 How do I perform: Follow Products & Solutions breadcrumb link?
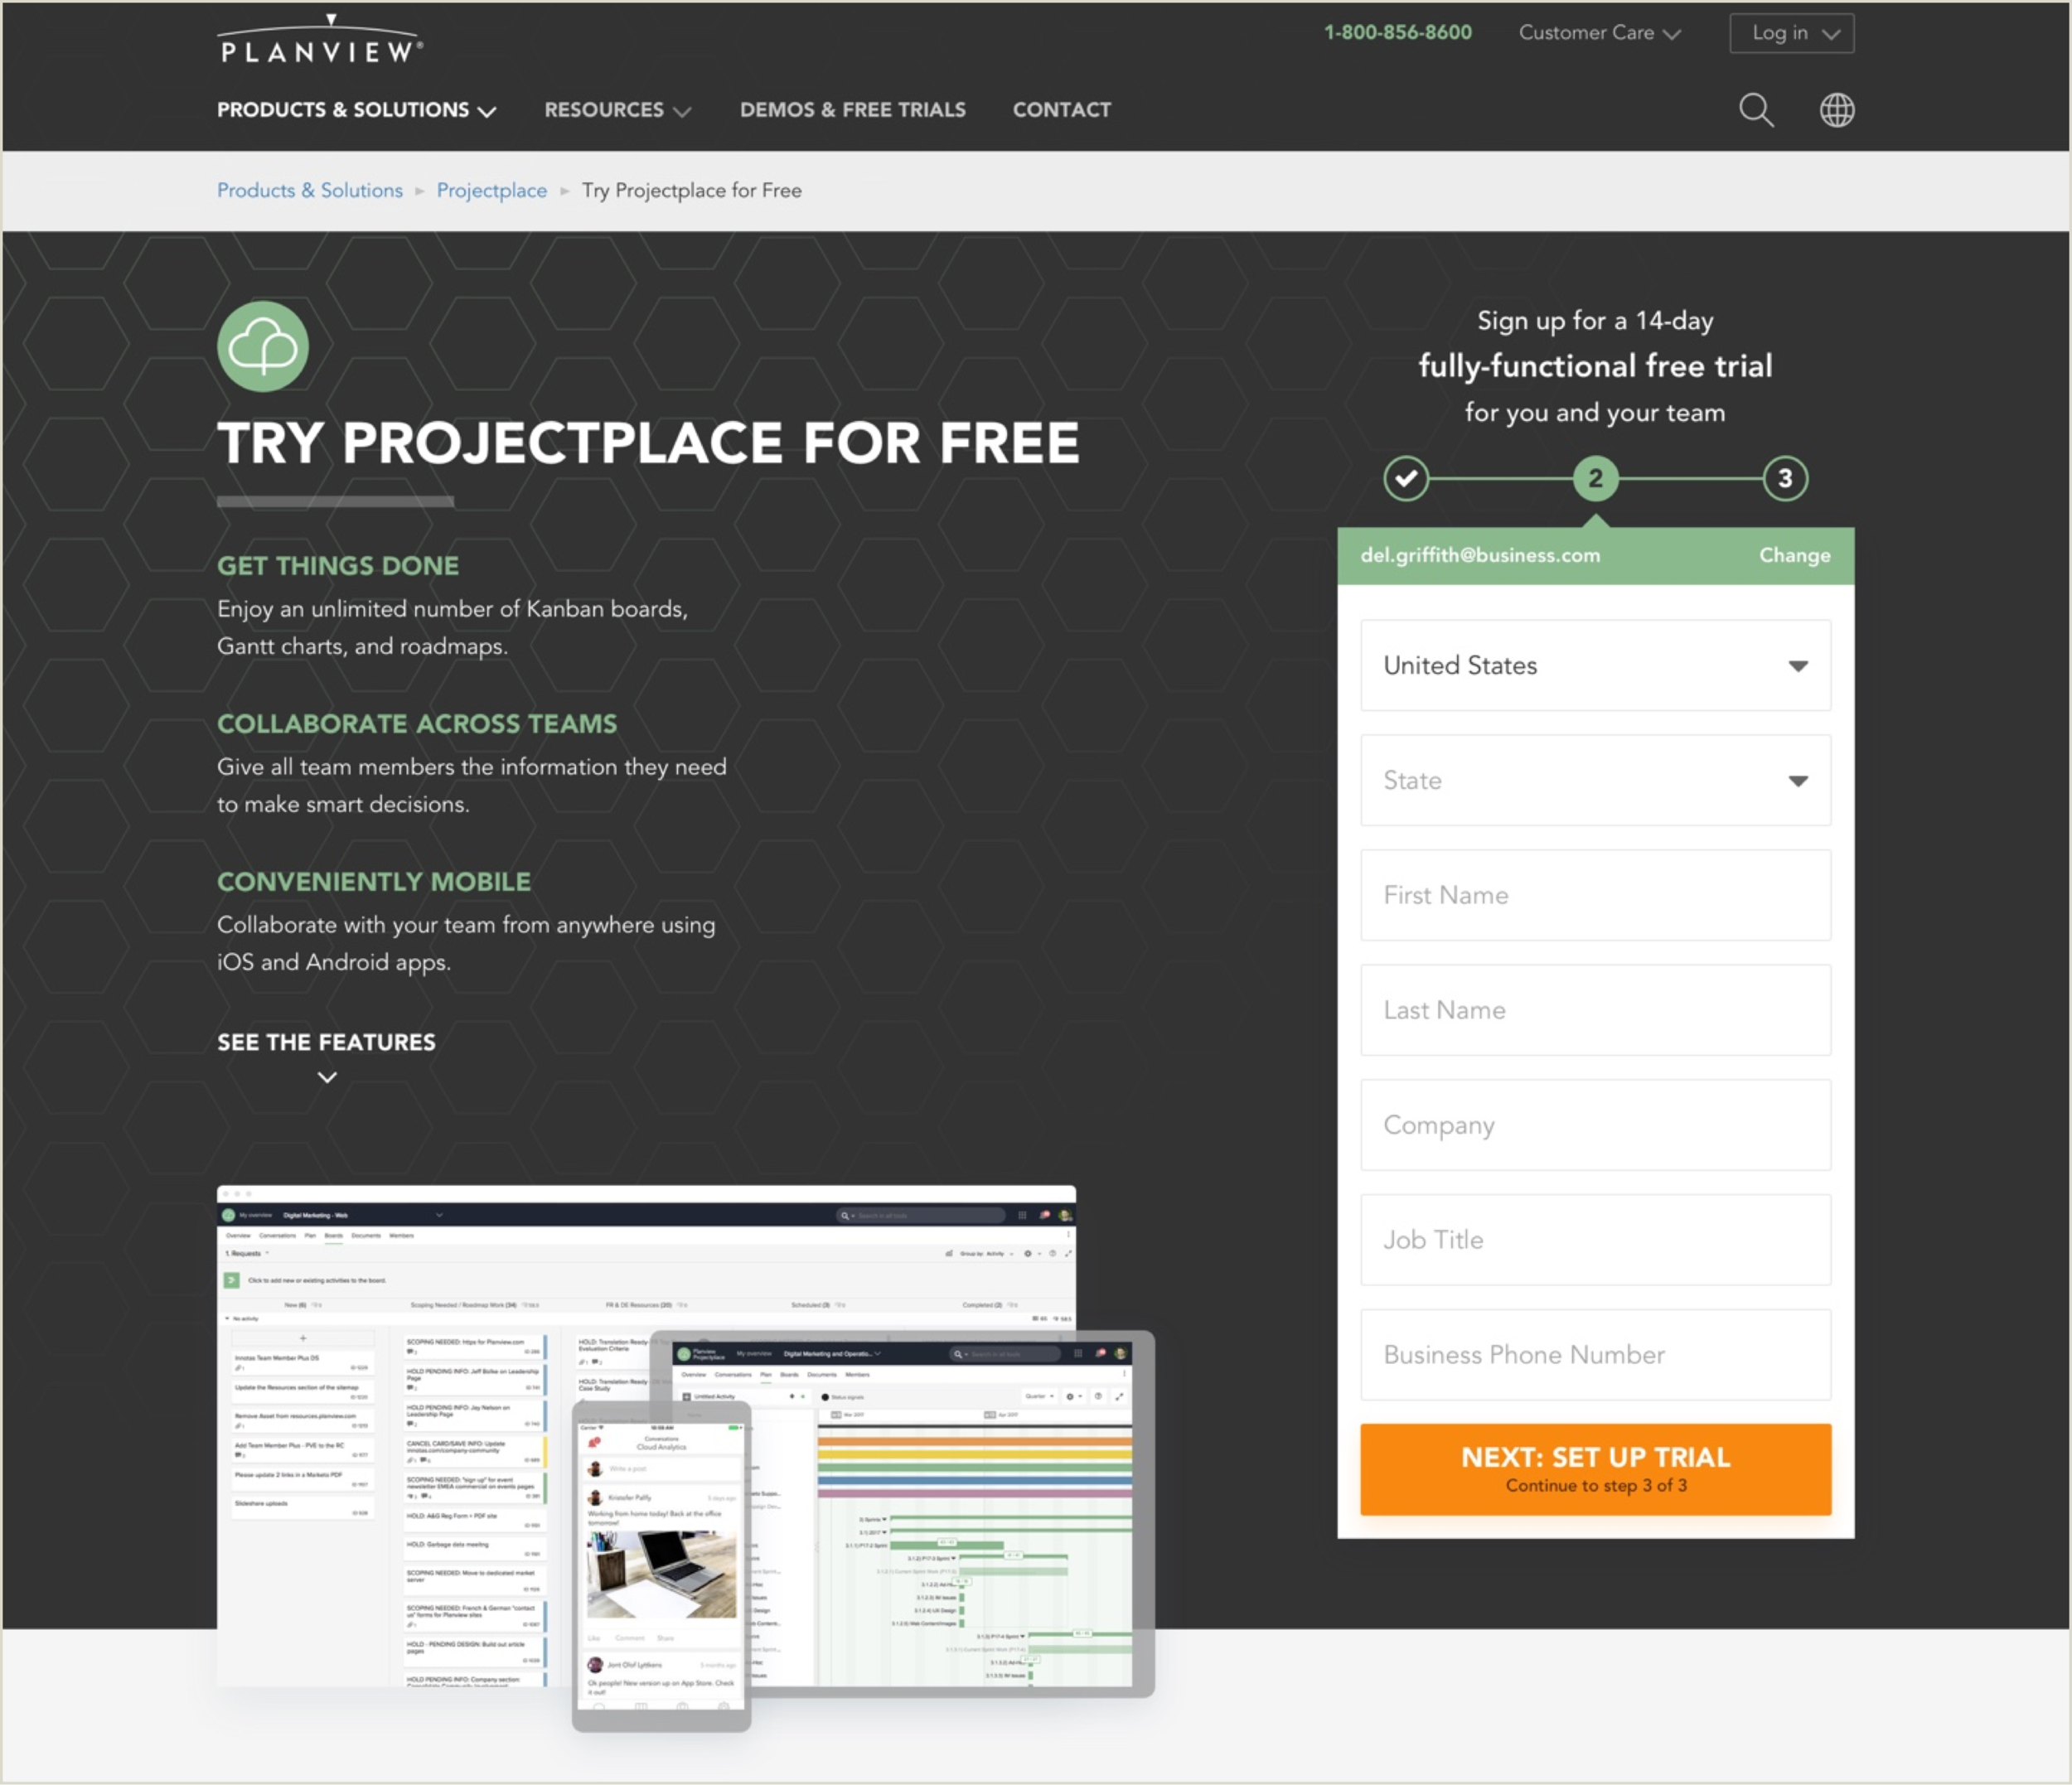pos(310,190)
